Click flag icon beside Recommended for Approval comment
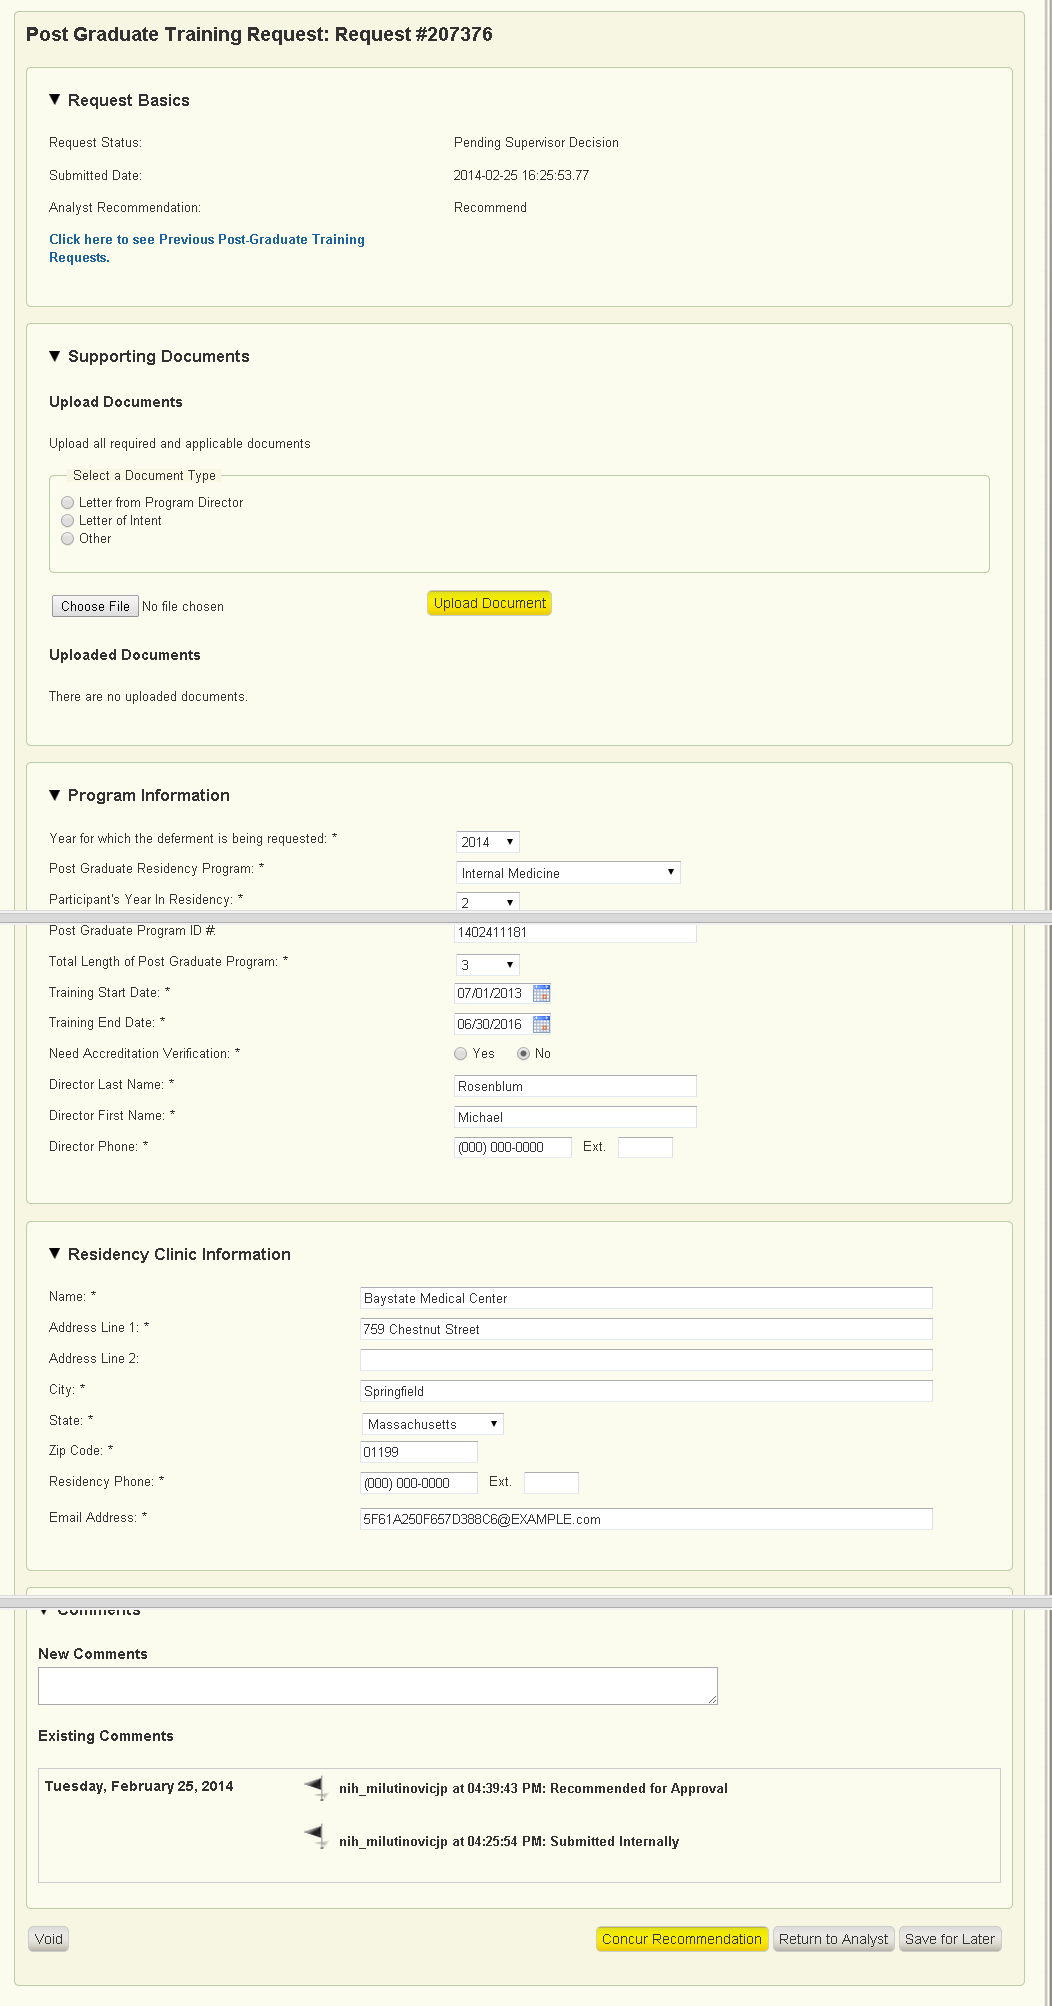The height and width of the screenshot is (2006, 1052). [x=317, y=1787]
